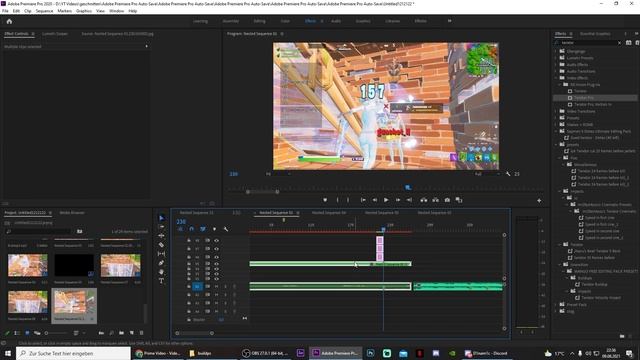
Task: Switch project panel to list view
Action: point(17,333)
